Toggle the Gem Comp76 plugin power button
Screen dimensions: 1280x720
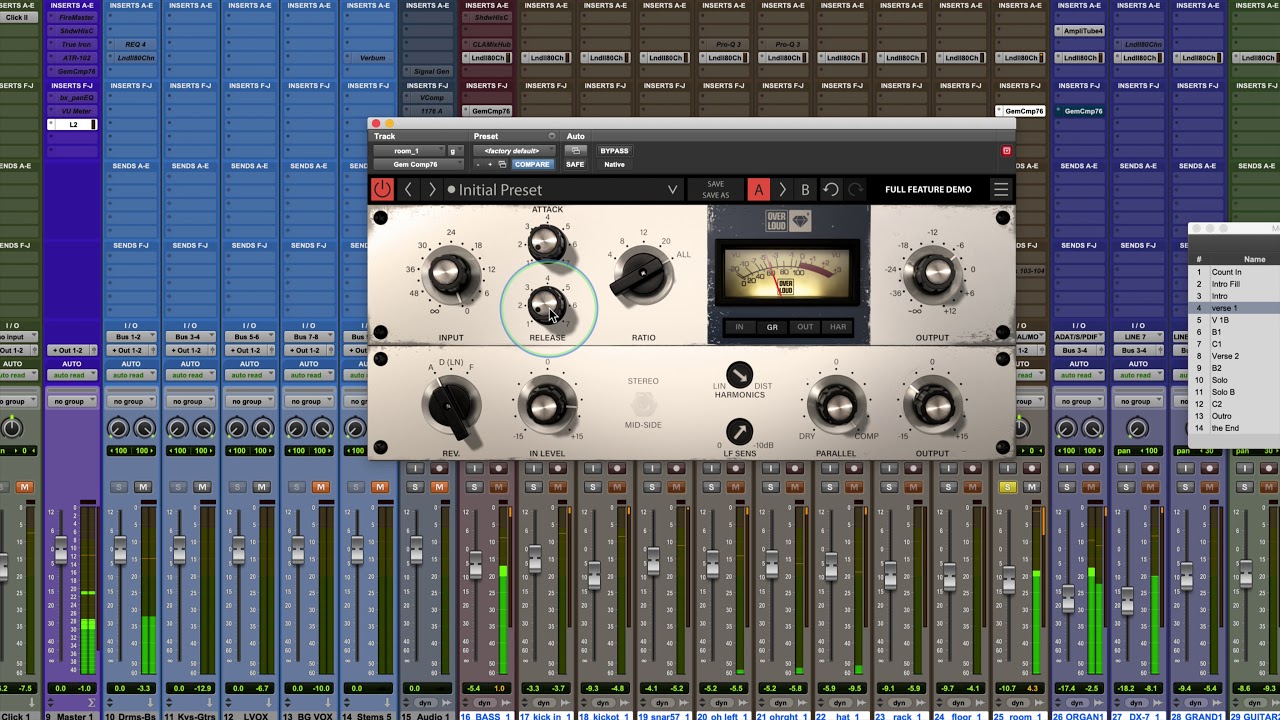pyautogui.click(x=382, y=189)
